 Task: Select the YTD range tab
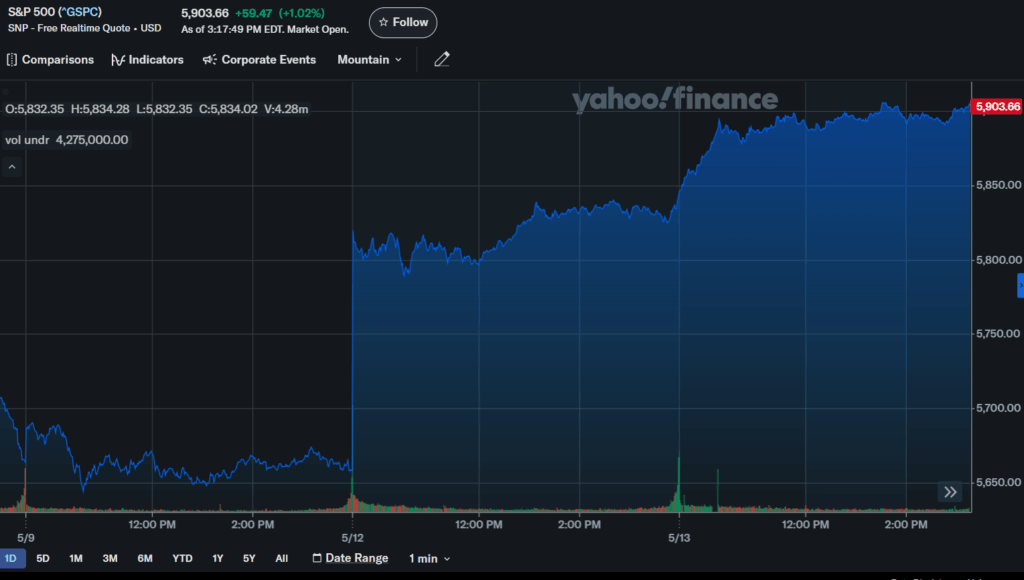coord(182,558)
